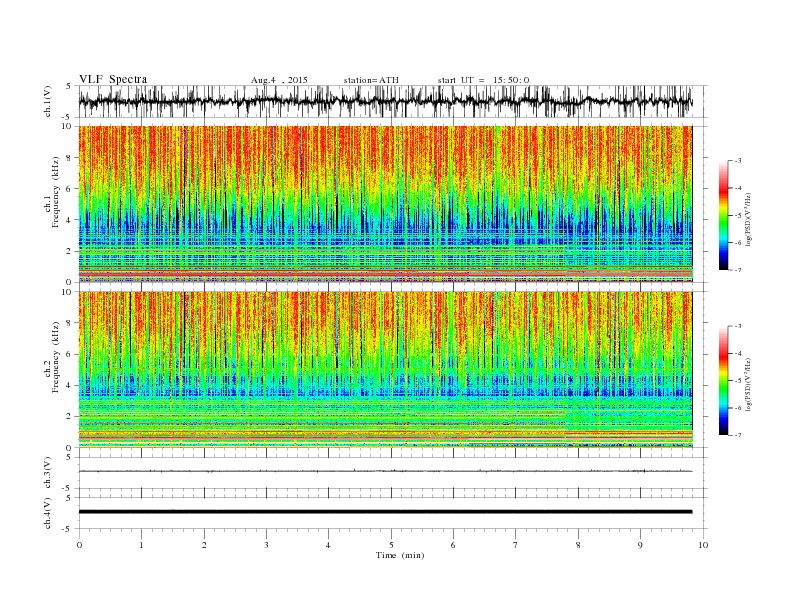Click the 'station=ATH' label
This screenshot has height=612, width=792.
click(x=371, y=80)
